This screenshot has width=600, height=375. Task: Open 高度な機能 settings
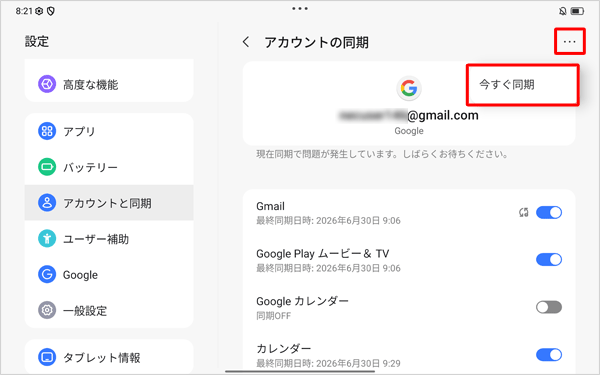pos(109,84)
